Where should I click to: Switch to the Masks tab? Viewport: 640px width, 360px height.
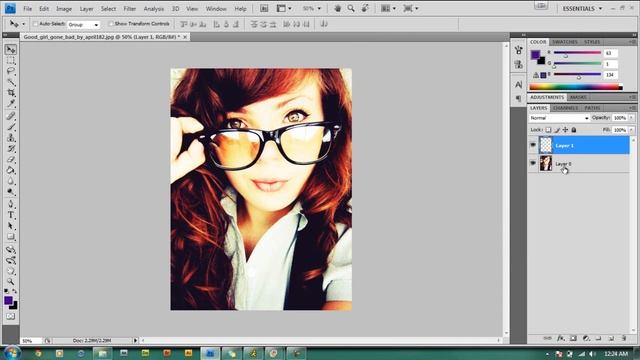click(578, 97)
